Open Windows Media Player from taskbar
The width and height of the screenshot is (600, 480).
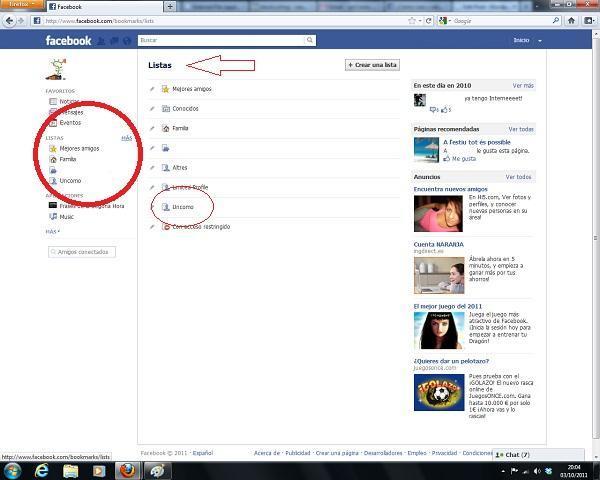click(x=99, y=471)
